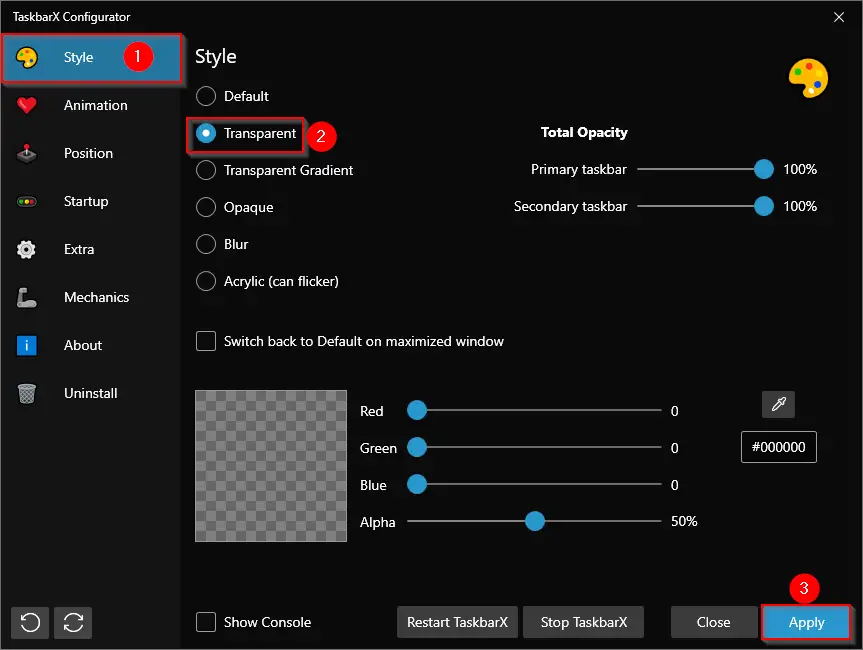The image size is (863, 650).
Task: Apply the style settings
Action: click(806, 622)
